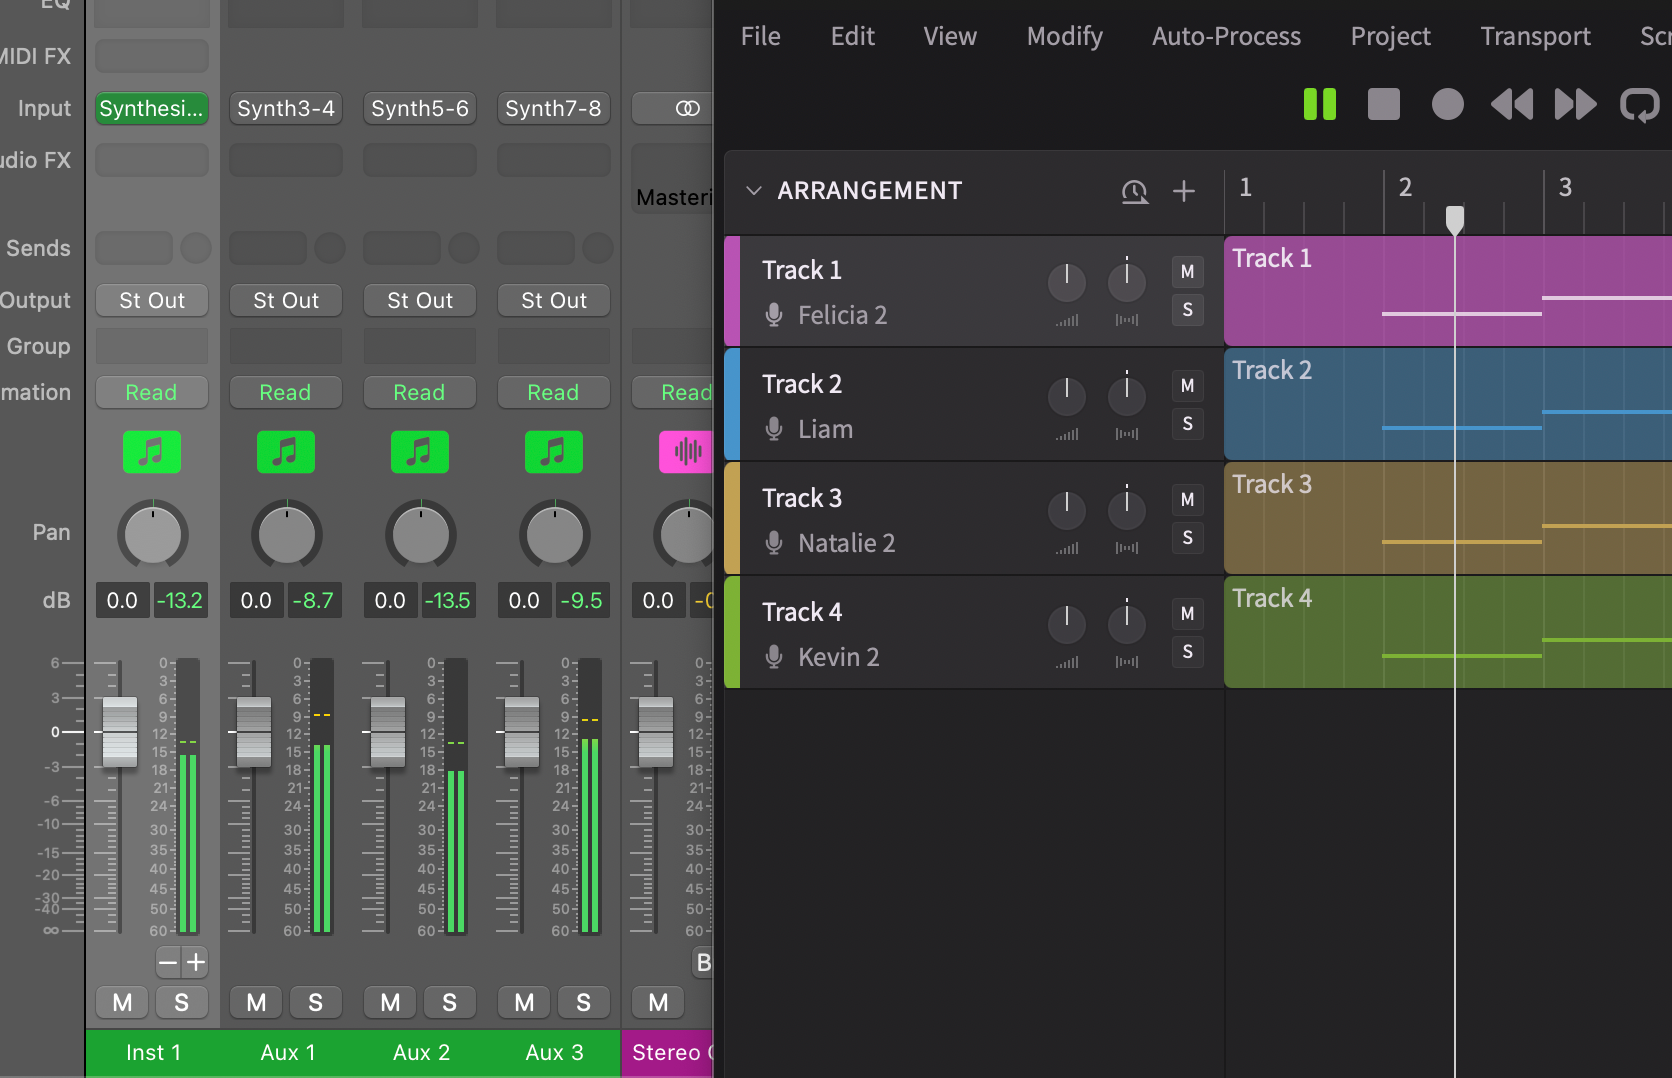Click the record button in transport
Screen dimensions: 1672x1078
1447,104
